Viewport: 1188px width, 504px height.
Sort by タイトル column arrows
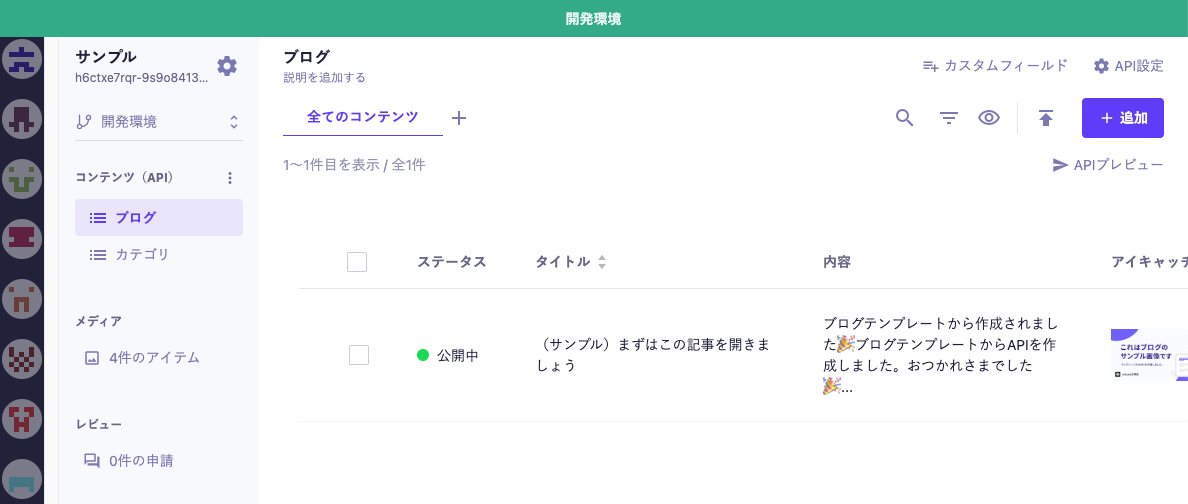point(602,262)
